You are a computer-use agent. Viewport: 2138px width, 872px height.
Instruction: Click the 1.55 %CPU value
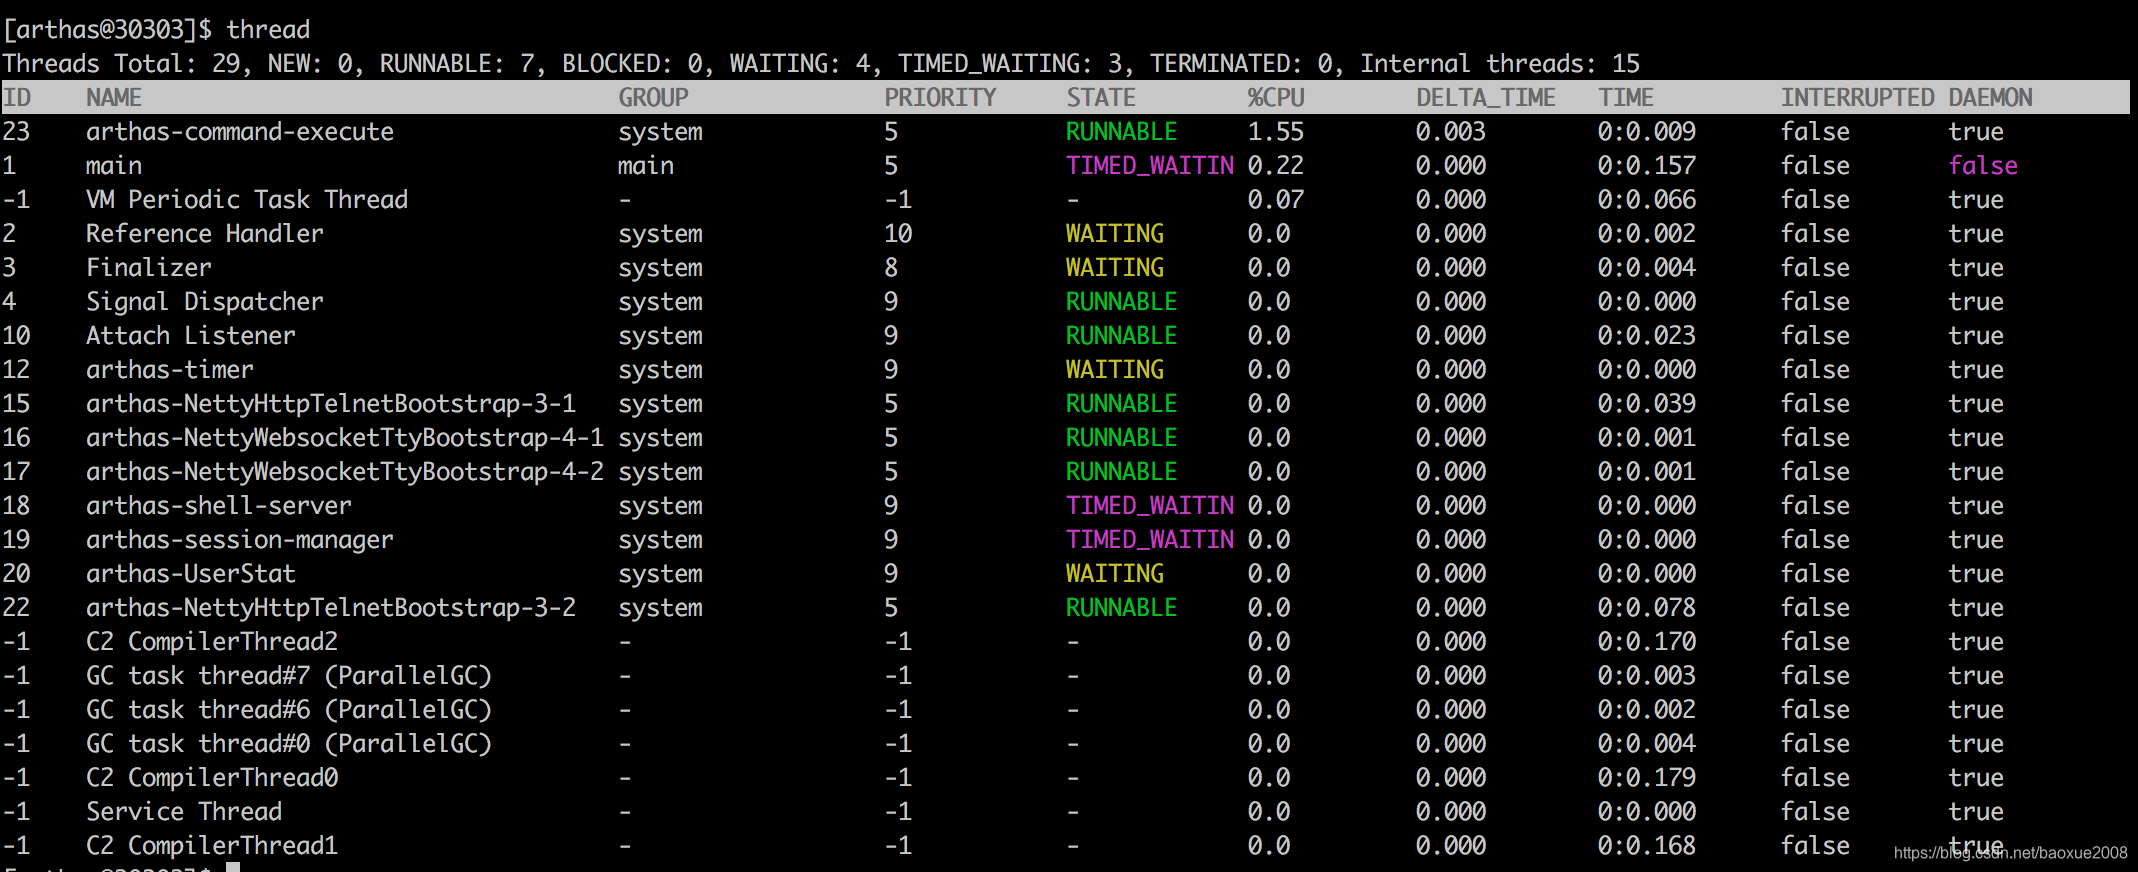click(1276, 131)
